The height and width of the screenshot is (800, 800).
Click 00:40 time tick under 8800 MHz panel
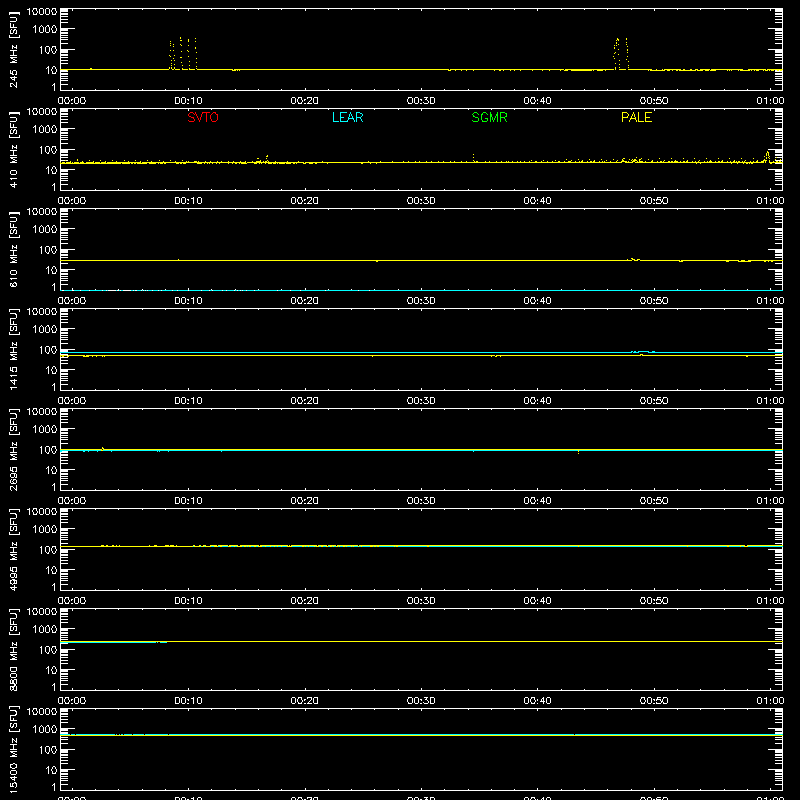(537, 701)
